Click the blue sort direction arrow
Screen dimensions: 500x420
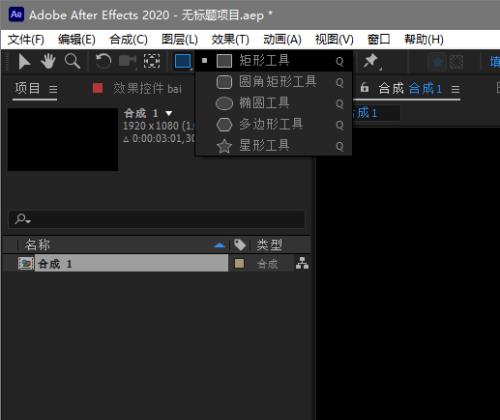click(x=219, y=246)
